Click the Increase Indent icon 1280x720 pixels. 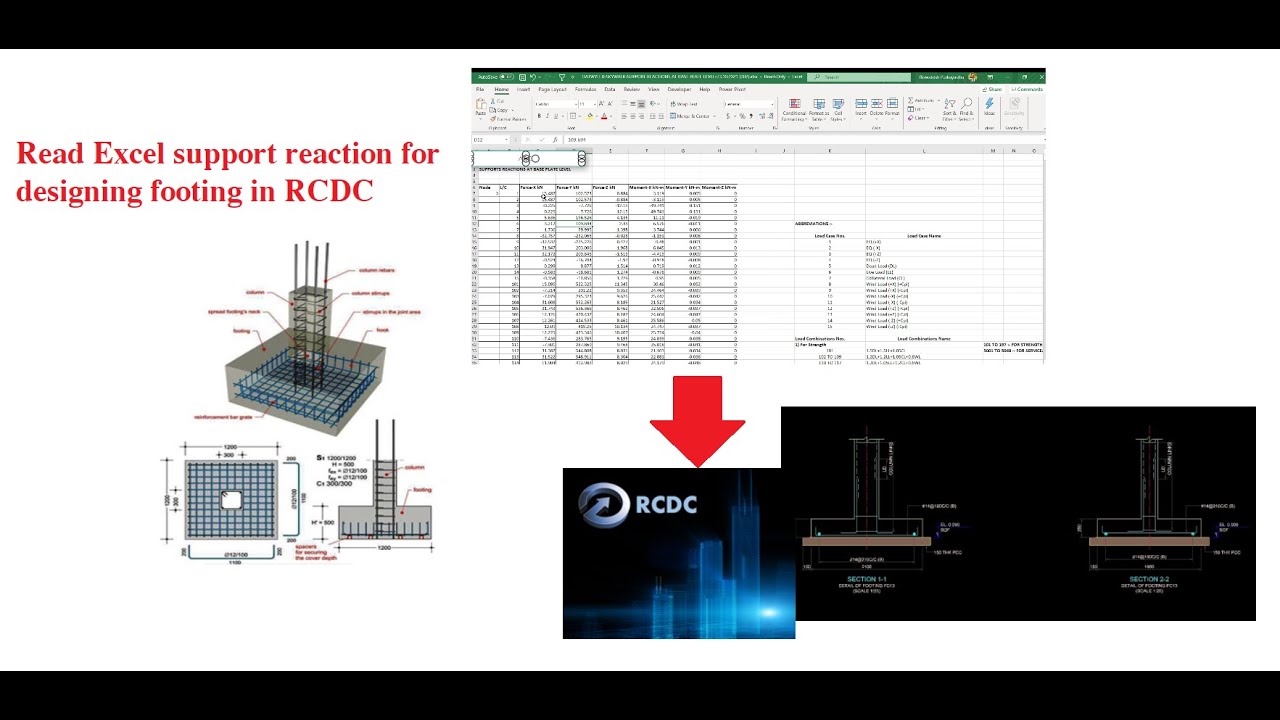click(x=661, y=116)
